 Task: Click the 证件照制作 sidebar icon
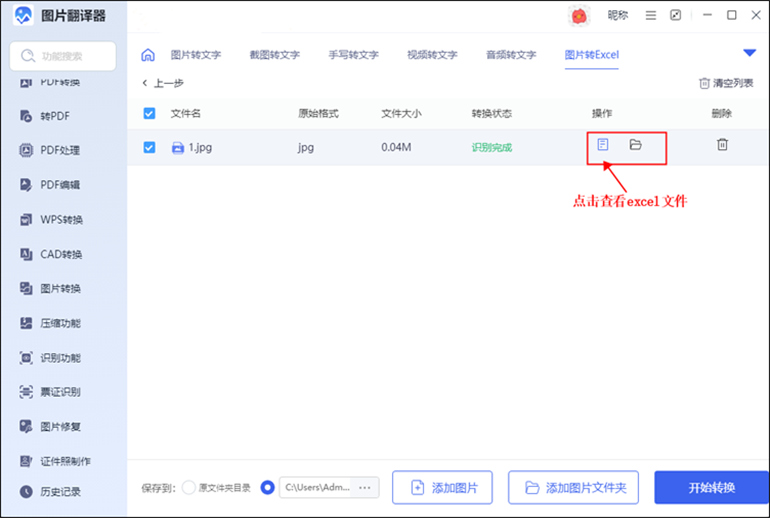pyautogui.click(x=26, y=461)
